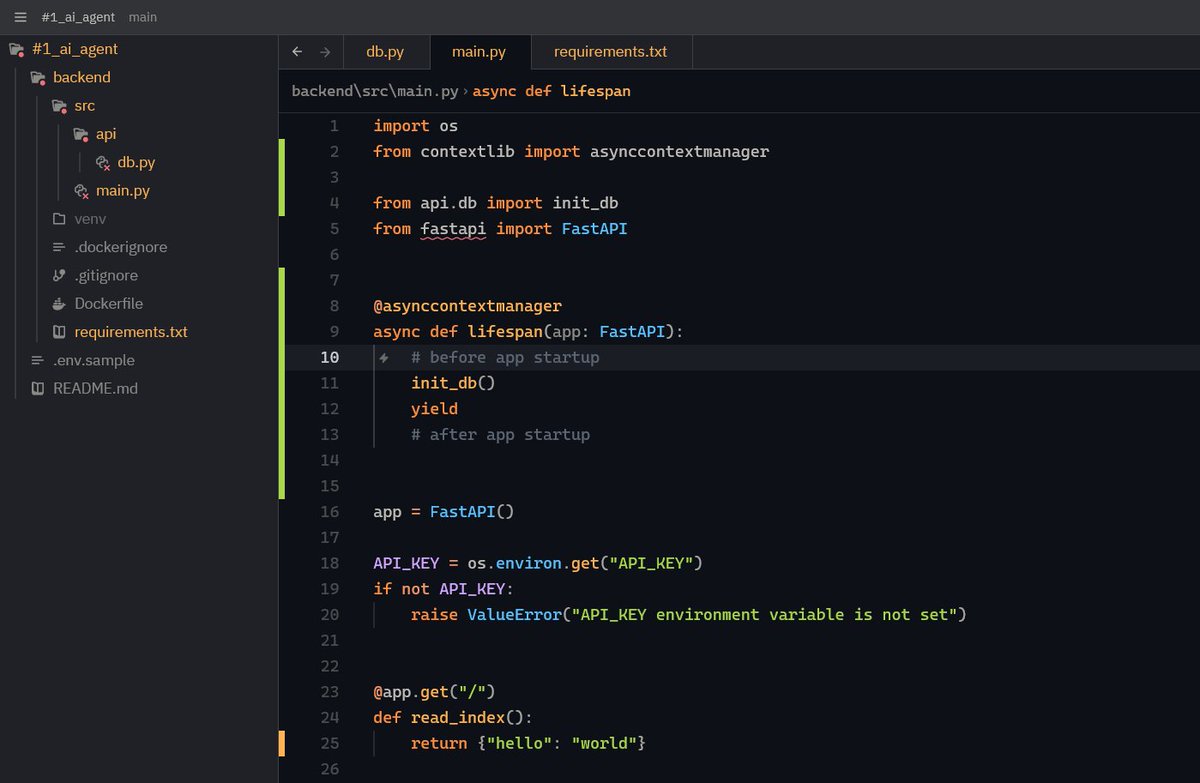Click the #1_ai_agent project title

[78, 17]
